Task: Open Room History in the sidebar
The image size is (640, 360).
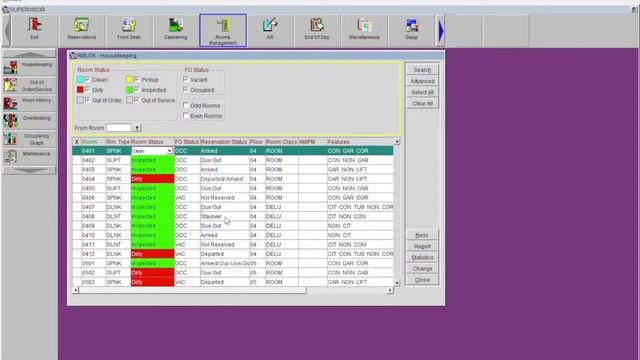Action: point(29,103)
